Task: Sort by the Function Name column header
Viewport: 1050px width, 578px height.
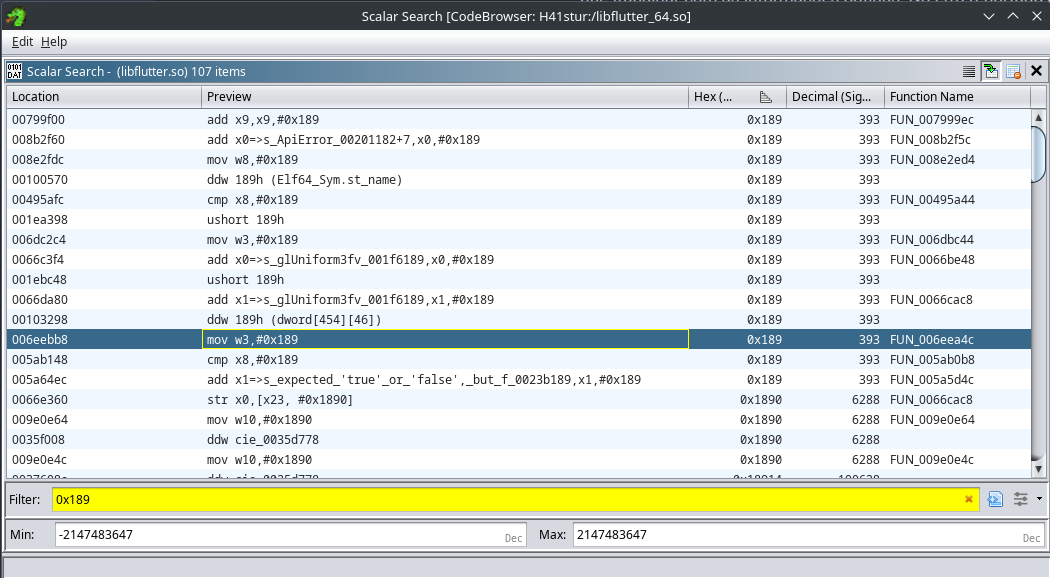Action: [x=957, y=97]
